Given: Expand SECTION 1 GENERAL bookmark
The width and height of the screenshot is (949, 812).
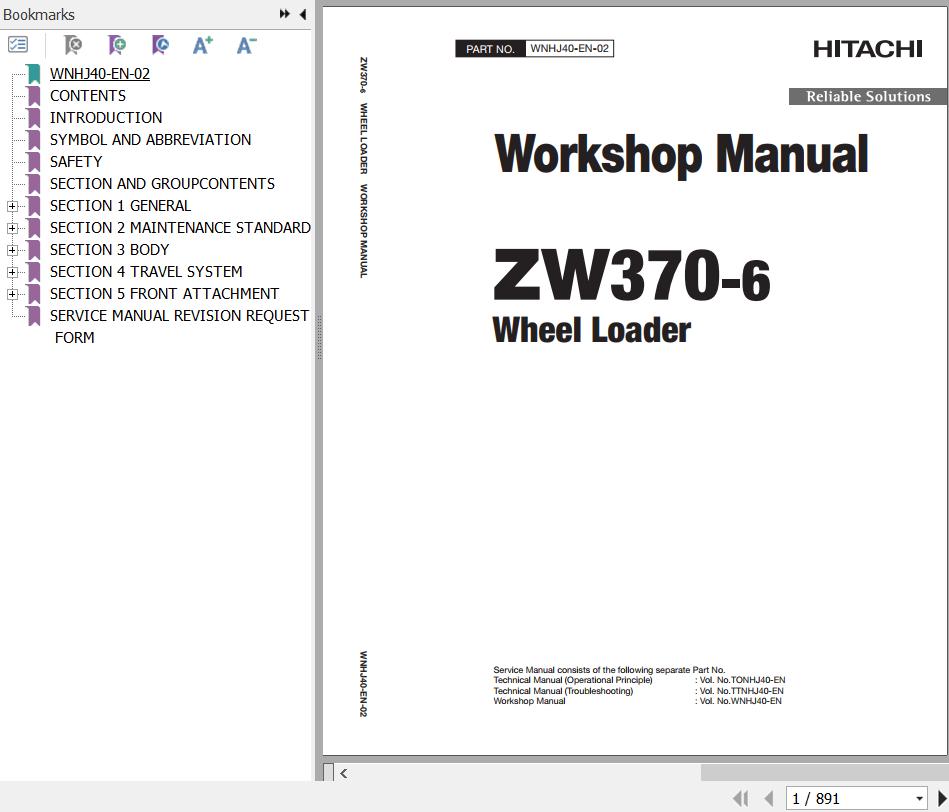Looking at the screenshot, I should click(12, 206).
